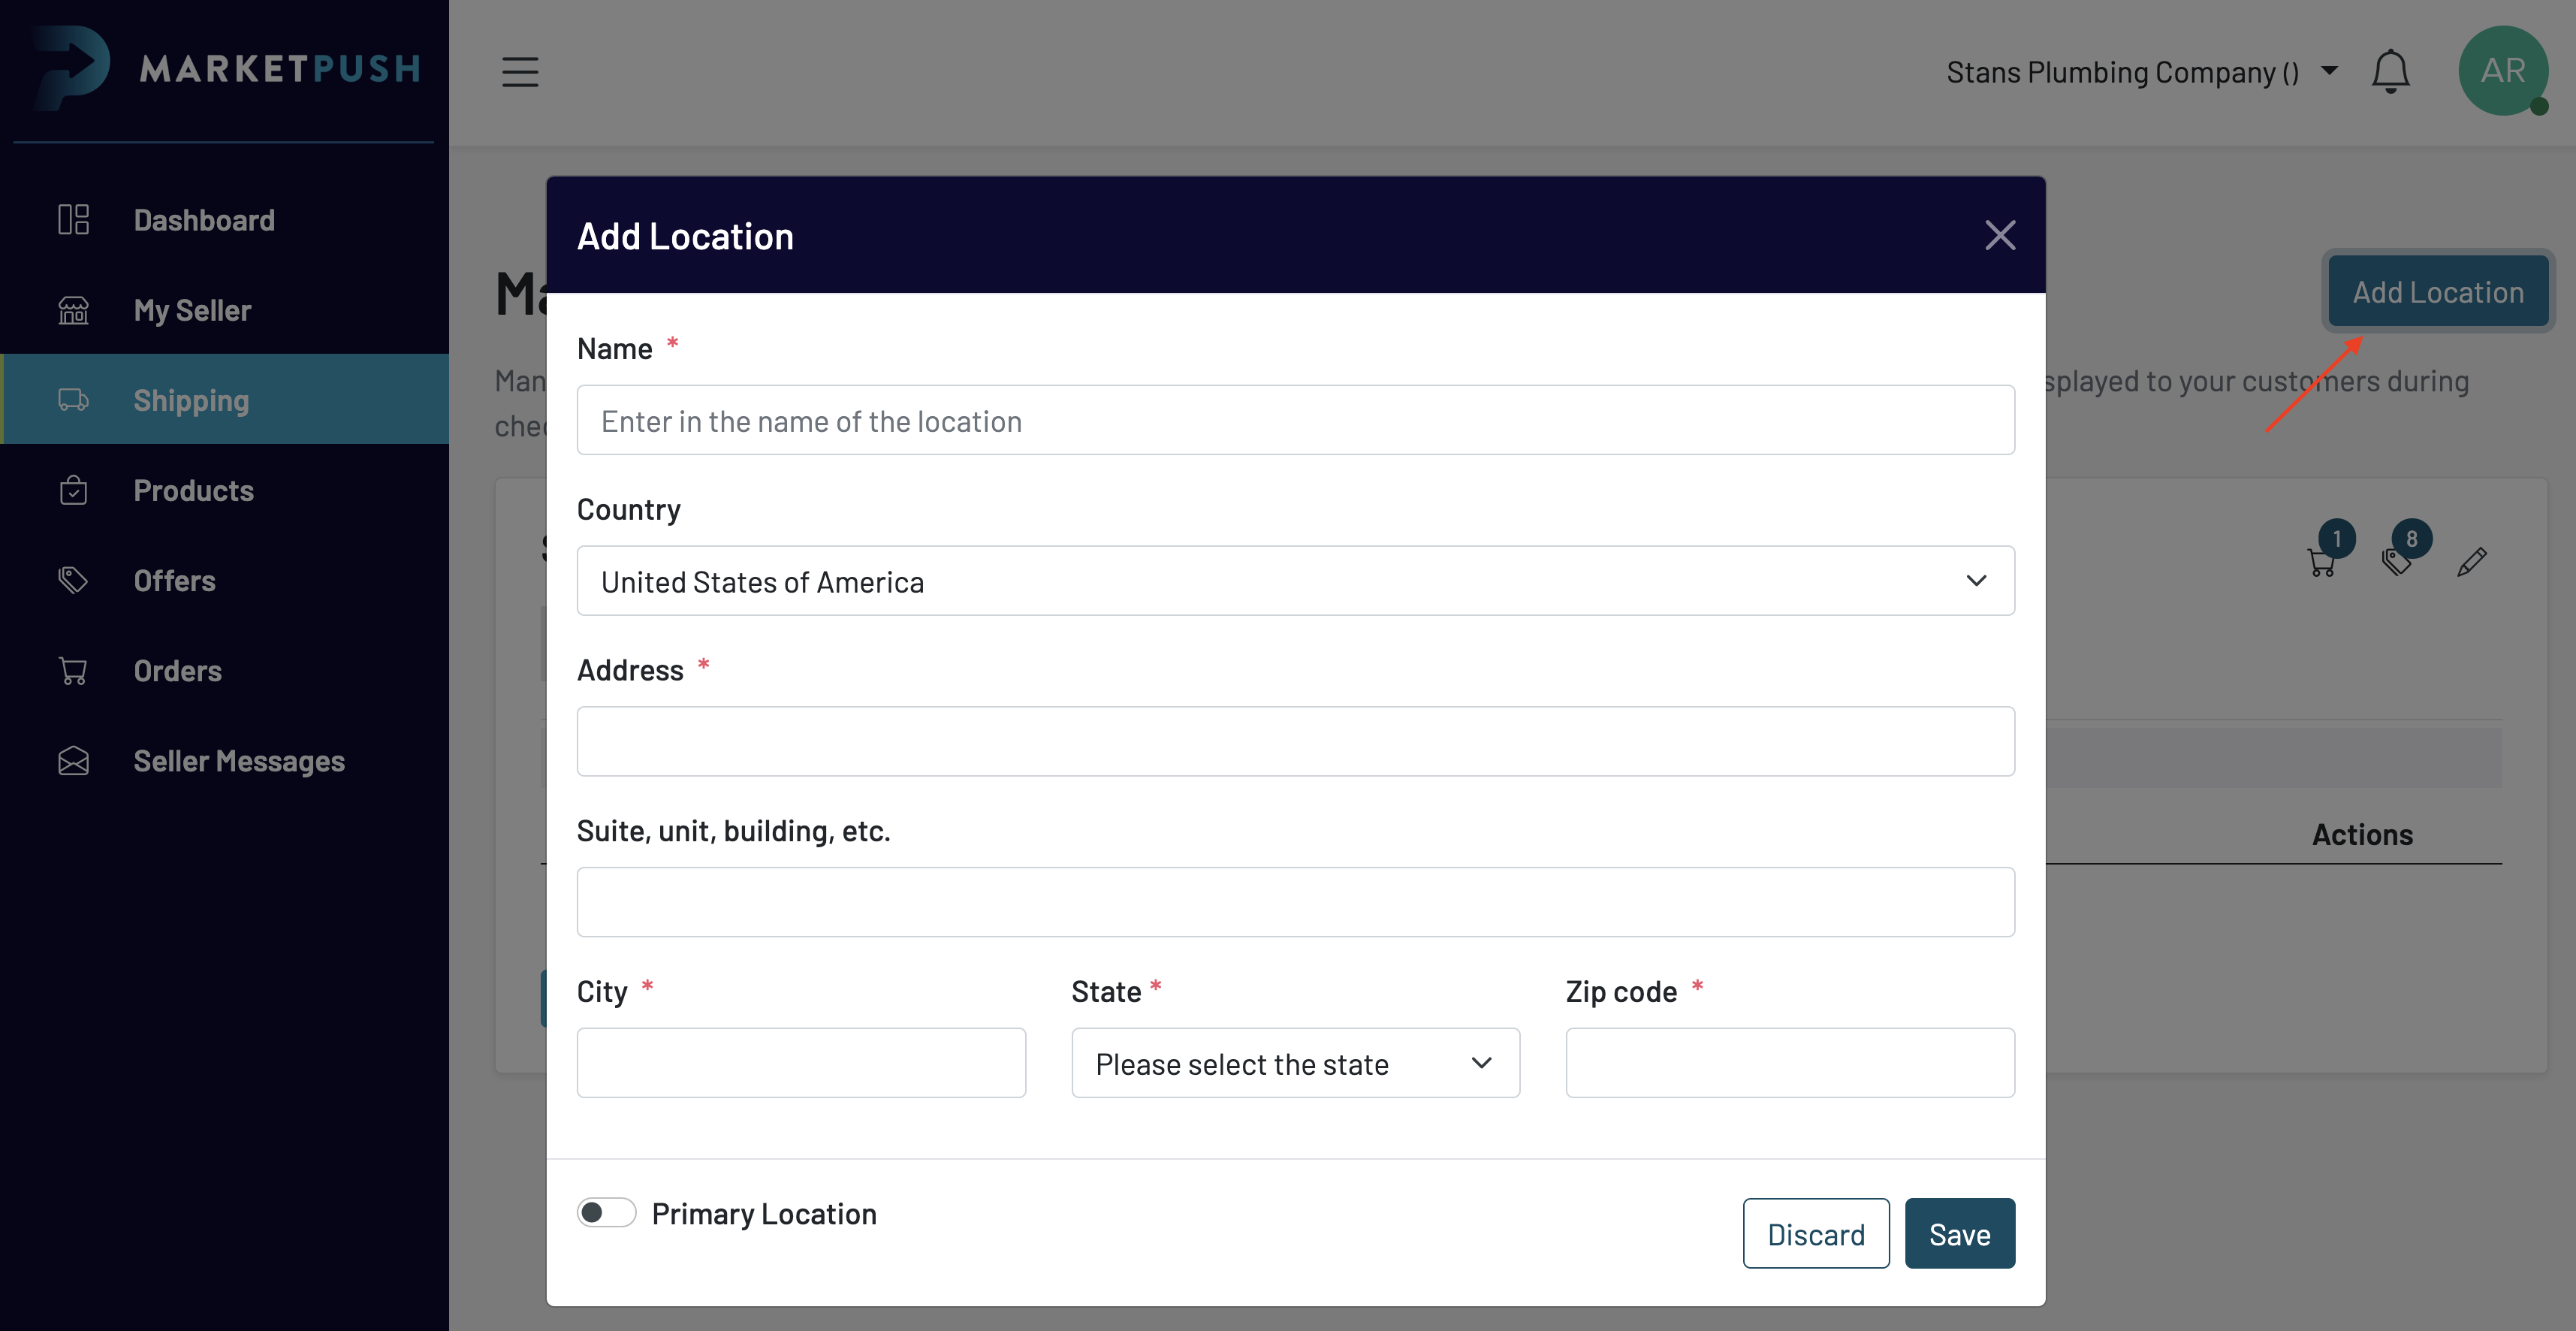Screen dimensions: 2576x1331
Task: Go to Dashboard in the sidebar
Action: coord(204,220)
